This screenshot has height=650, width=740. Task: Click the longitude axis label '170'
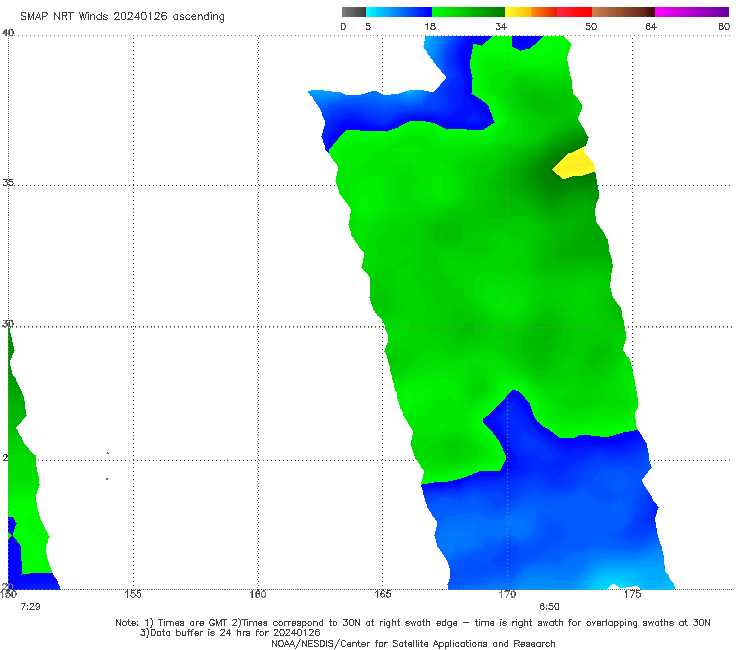[507, 594]
